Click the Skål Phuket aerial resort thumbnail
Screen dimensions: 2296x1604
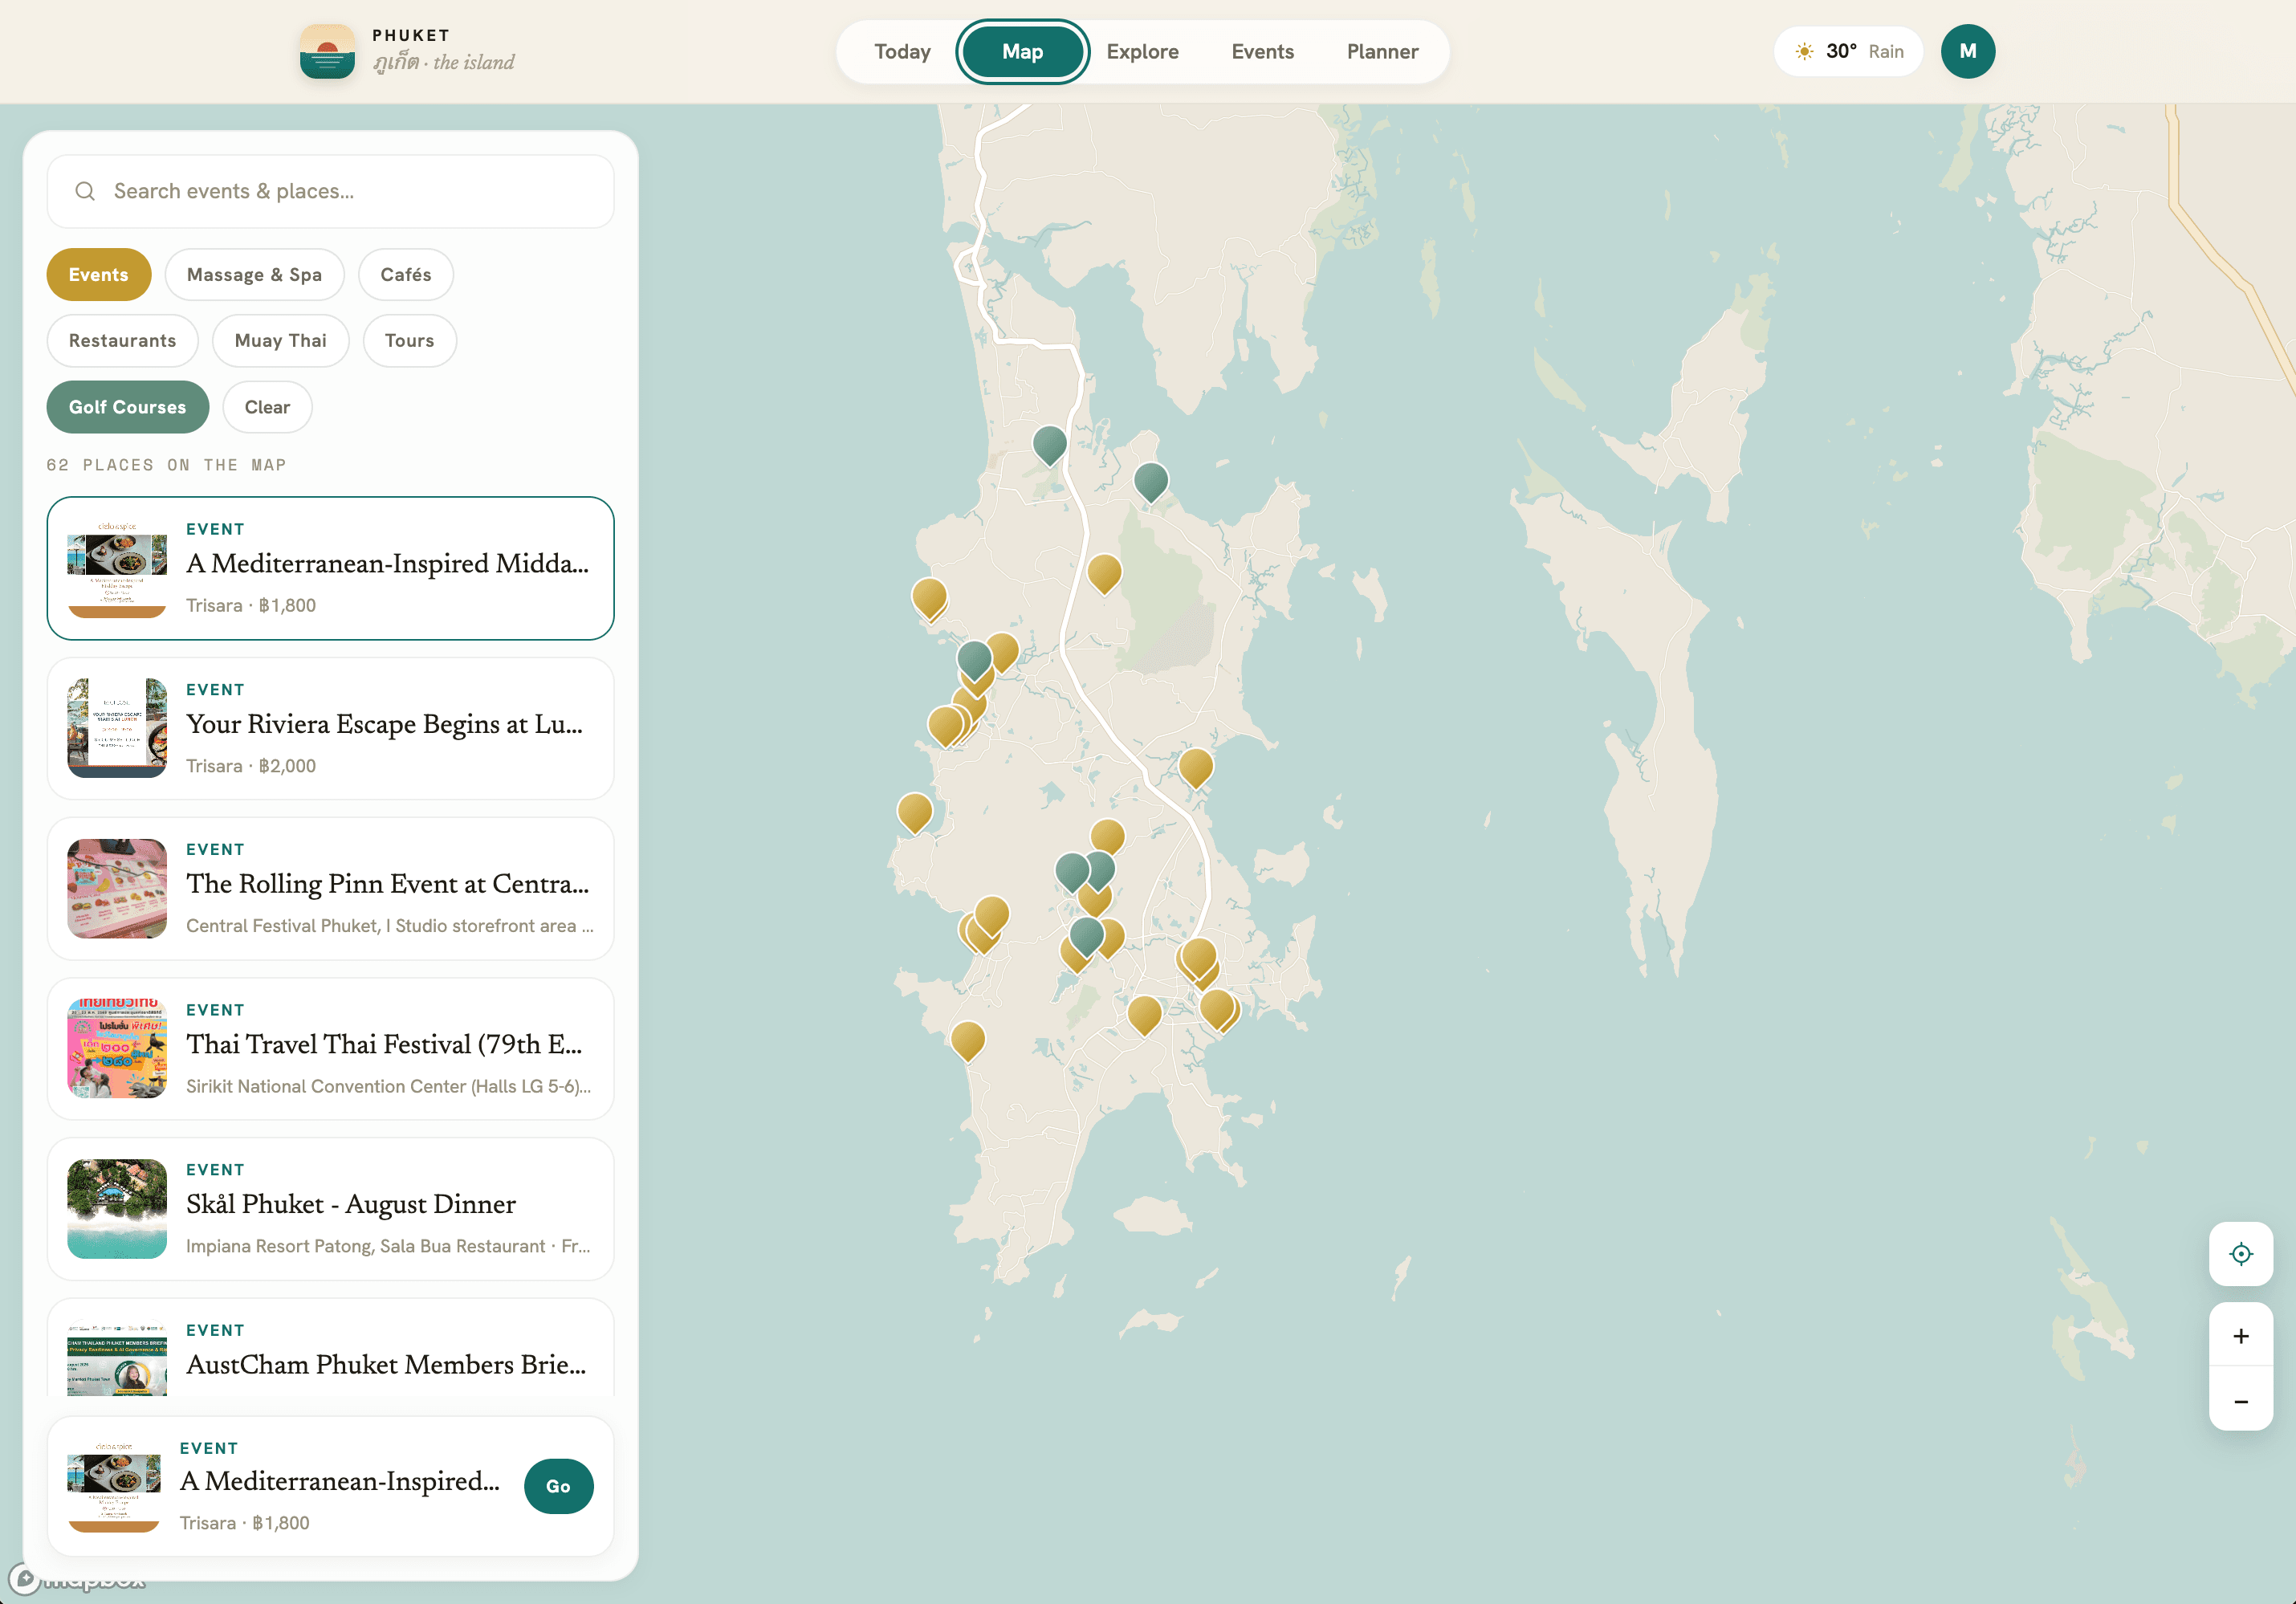117,1208
